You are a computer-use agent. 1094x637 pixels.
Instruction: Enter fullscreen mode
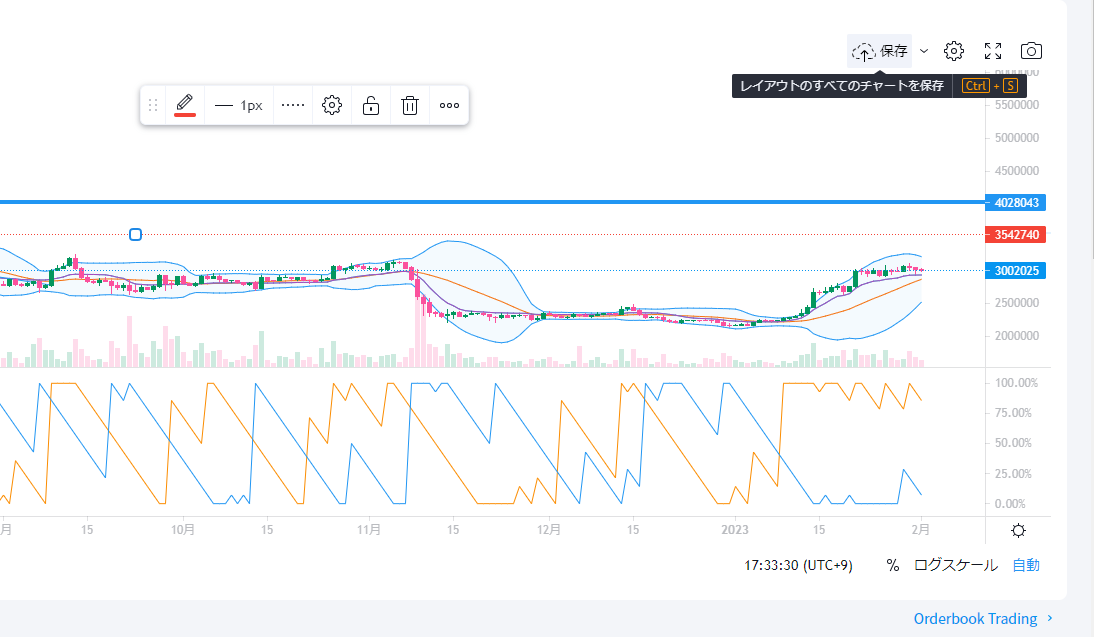point(993,51)
